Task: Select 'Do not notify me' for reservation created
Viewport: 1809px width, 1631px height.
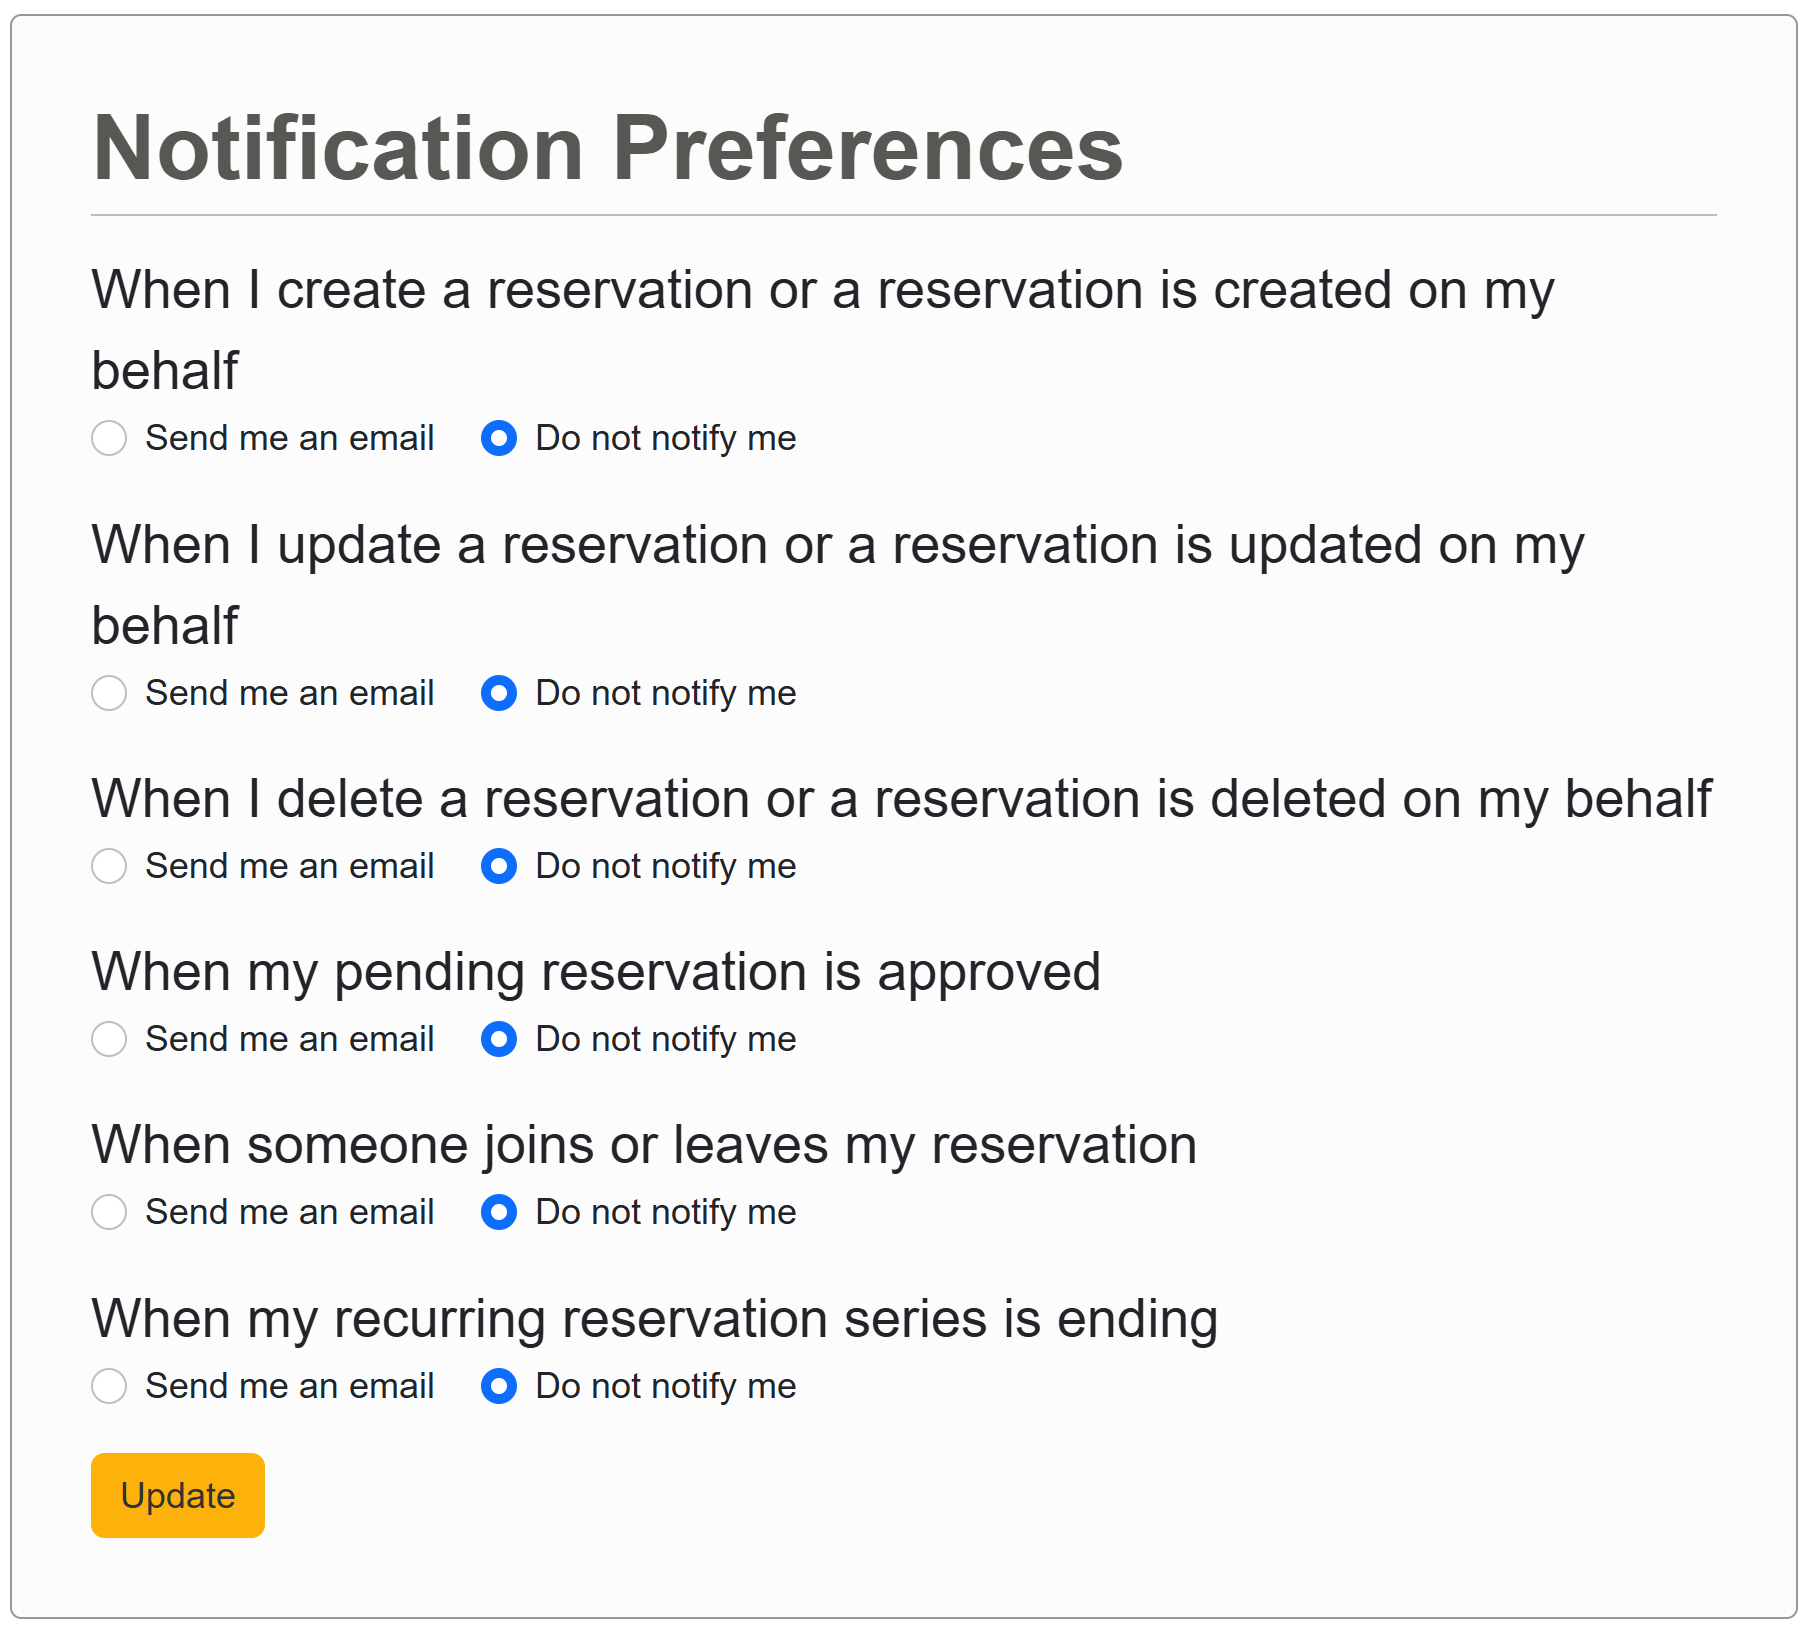Action: pyautogui.click(x=498, y=438)
